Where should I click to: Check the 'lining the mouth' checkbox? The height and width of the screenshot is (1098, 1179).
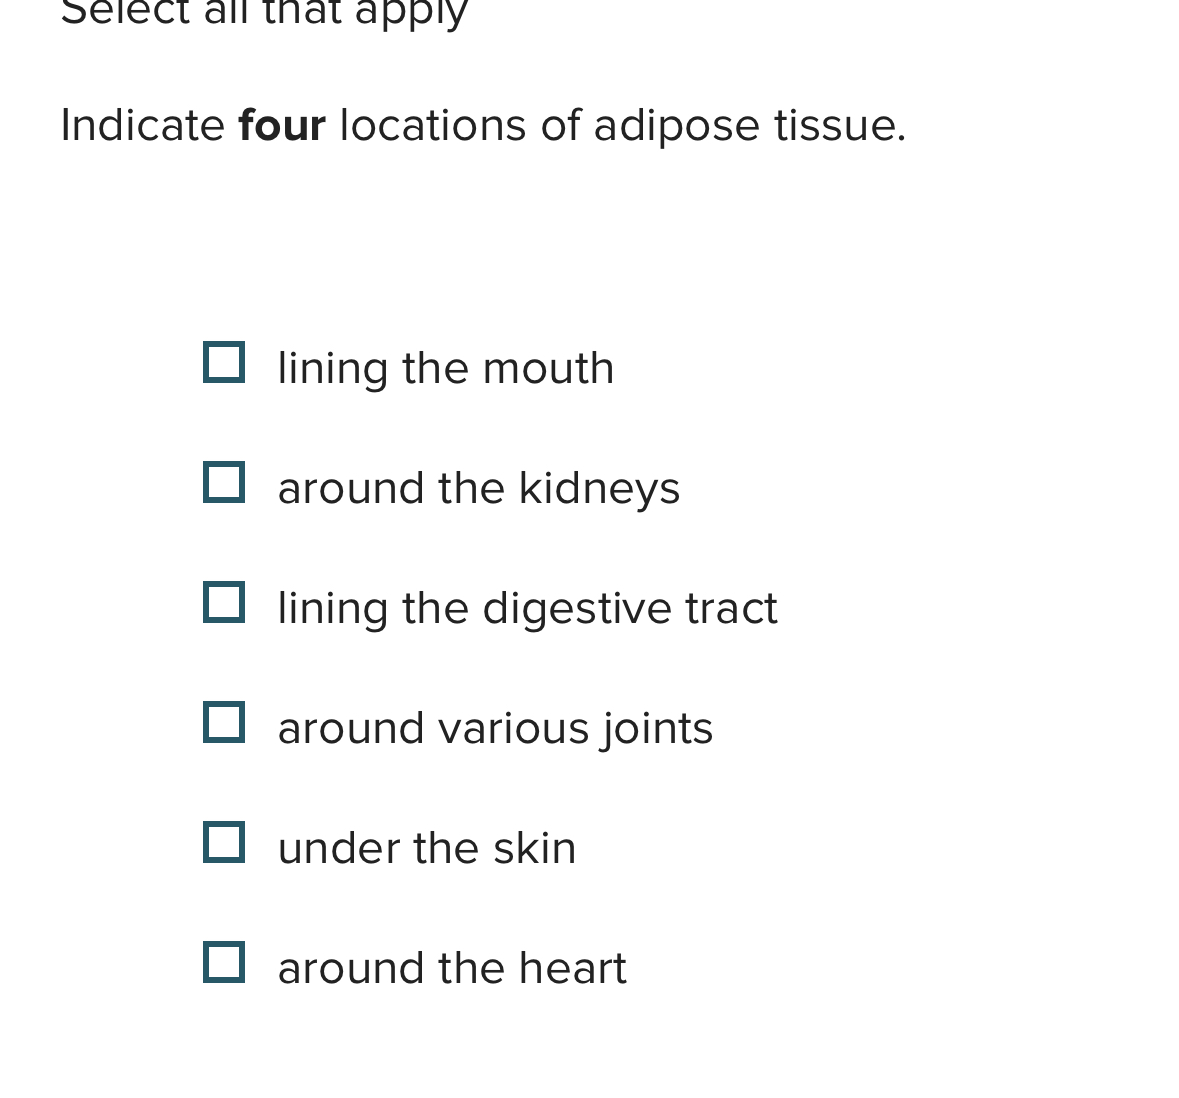click(224, 362)
